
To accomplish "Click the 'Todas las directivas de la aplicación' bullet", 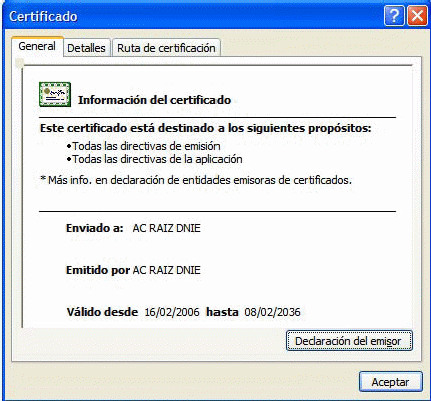I will point(155,159).
